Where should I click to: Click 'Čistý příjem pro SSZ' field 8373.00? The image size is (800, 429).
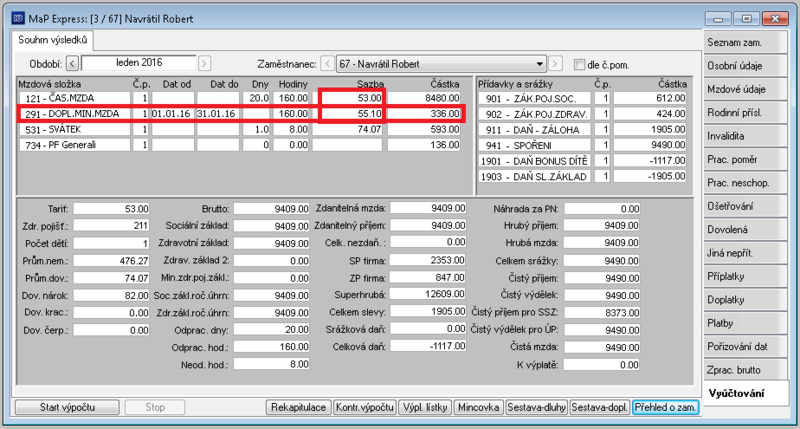coord(602,312)
